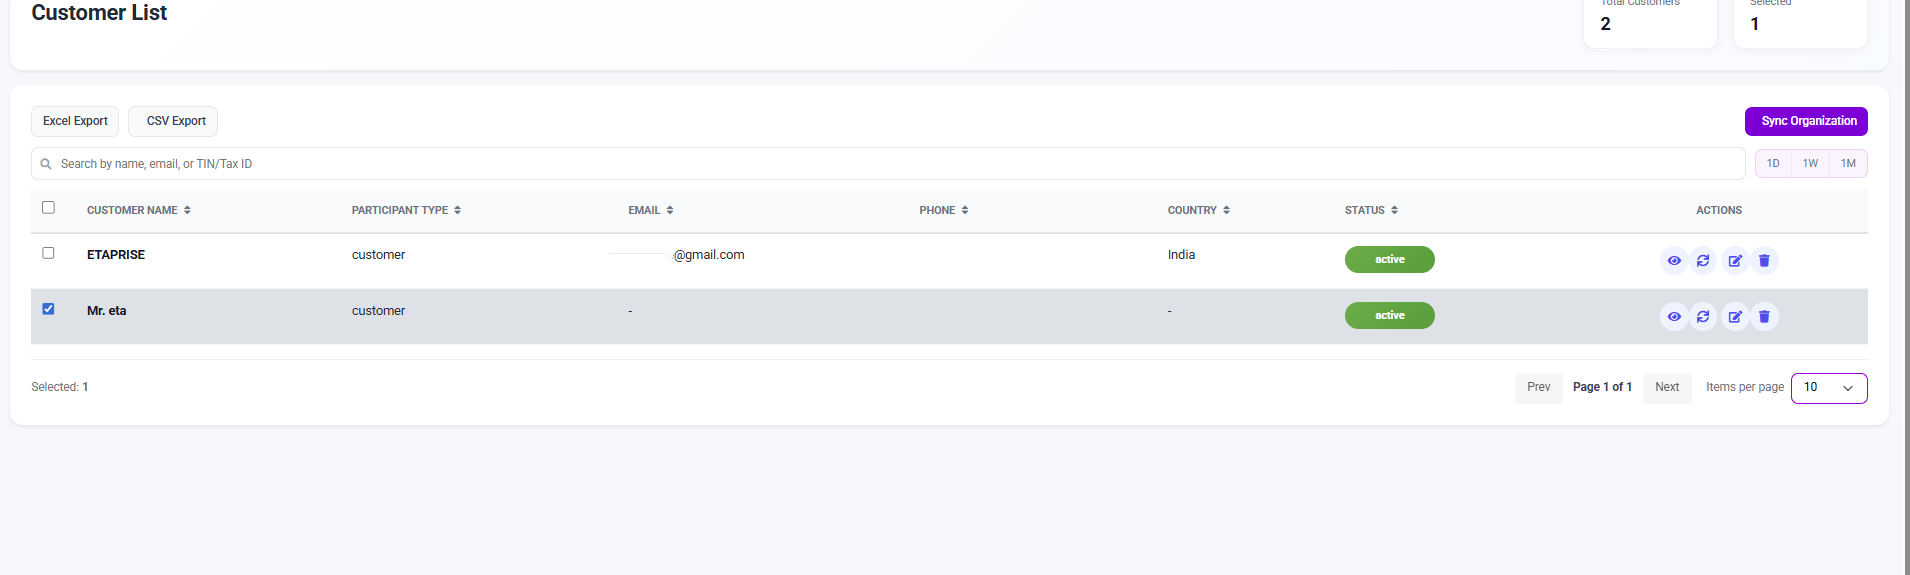Viewport: 1910px width, 575px height.
Task: Check the ETAPRISE row checkbox
Action: point(48,253)
